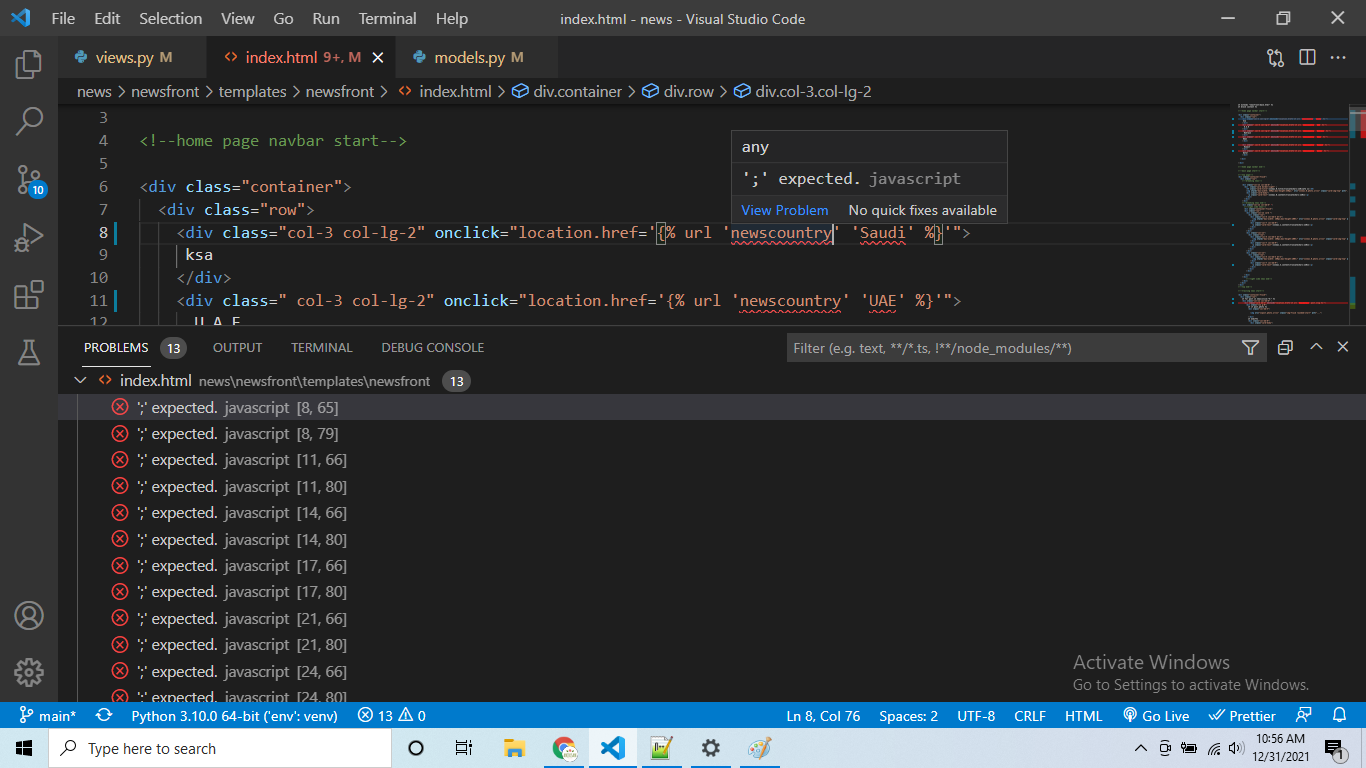Open the Search view icon
The height and width of the screenshot is (768, 1366).
point(29,122)
